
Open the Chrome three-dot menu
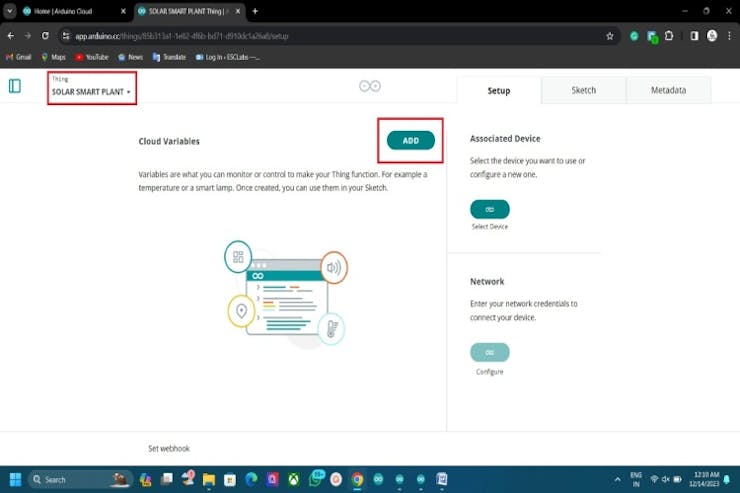tap(729, 36)
